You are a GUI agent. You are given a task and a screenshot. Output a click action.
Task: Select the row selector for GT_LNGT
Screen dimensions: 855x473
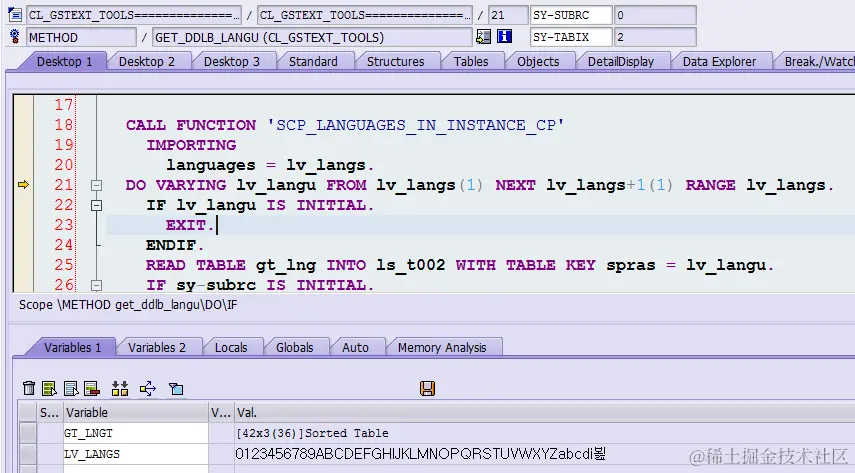[27, 433]
